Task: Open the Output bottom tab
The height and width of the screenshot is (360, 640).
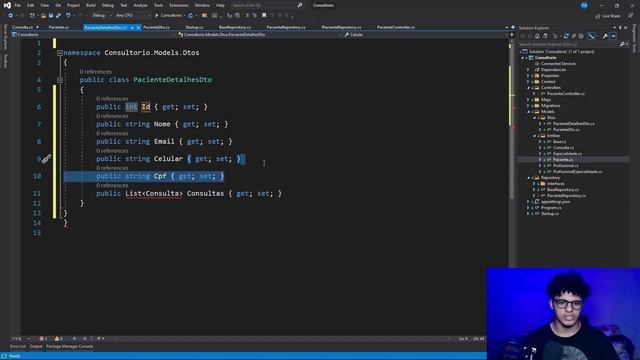Action: pos(36,347)
